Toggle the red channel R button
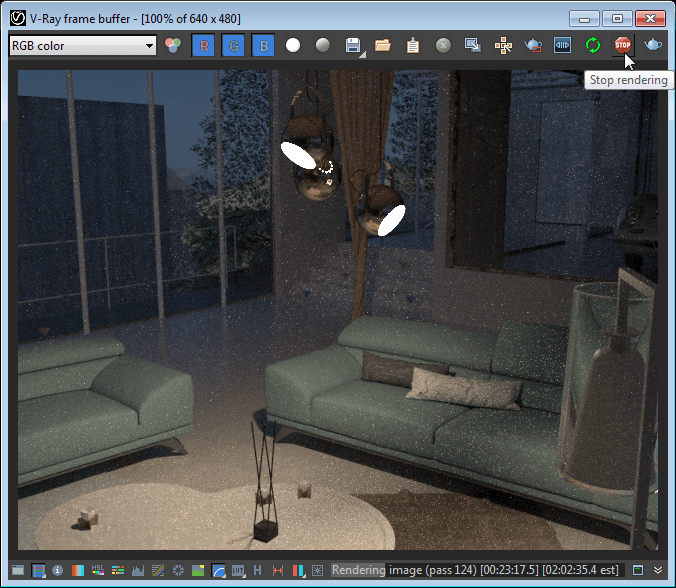Viewport: 676px width, 588px height. tap(203, 45)
